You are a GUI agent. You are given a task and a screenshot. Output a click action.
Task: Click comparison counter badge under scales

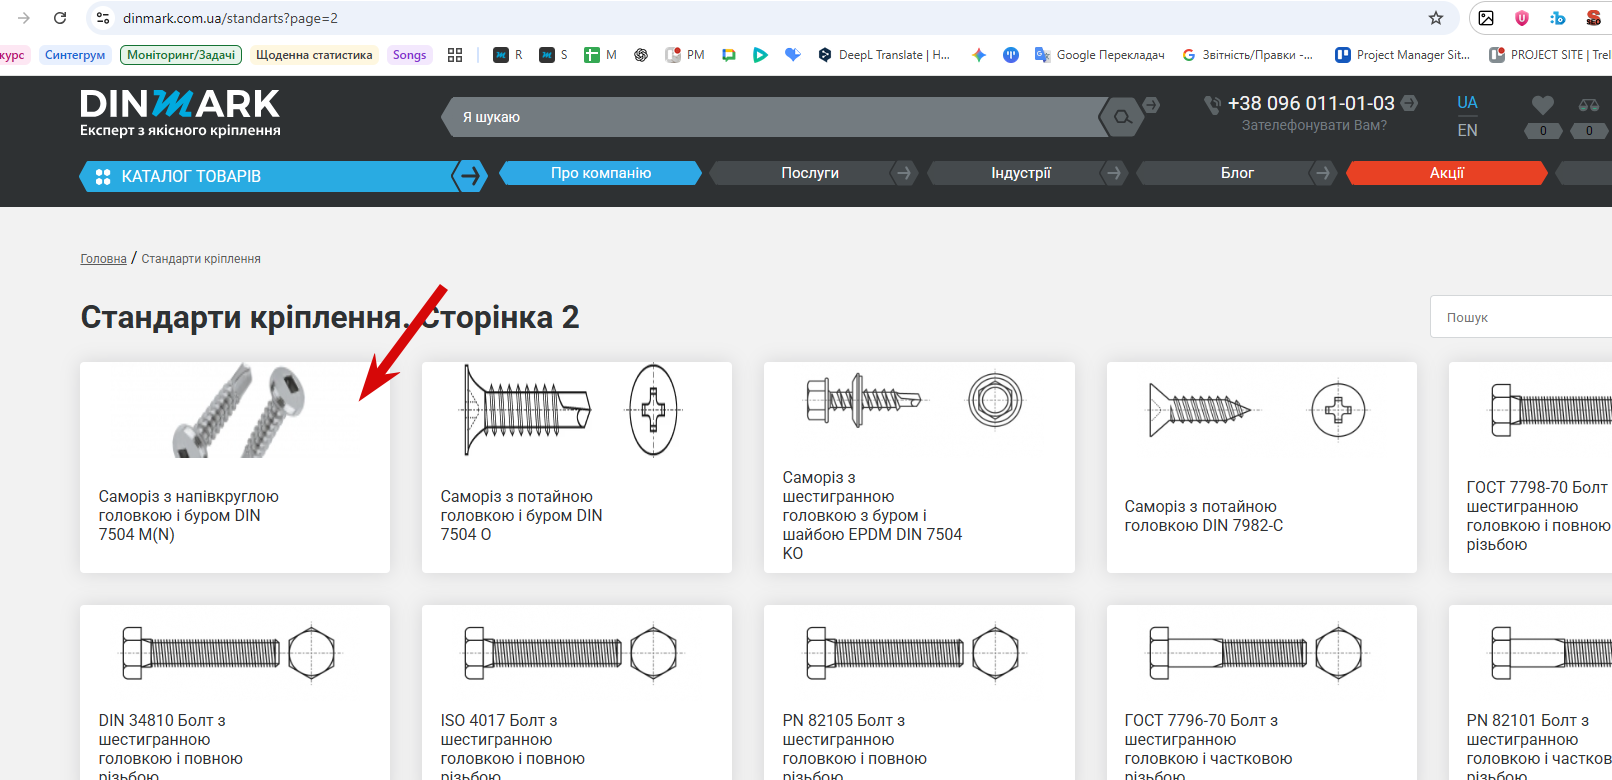(x=1589, y=131)
